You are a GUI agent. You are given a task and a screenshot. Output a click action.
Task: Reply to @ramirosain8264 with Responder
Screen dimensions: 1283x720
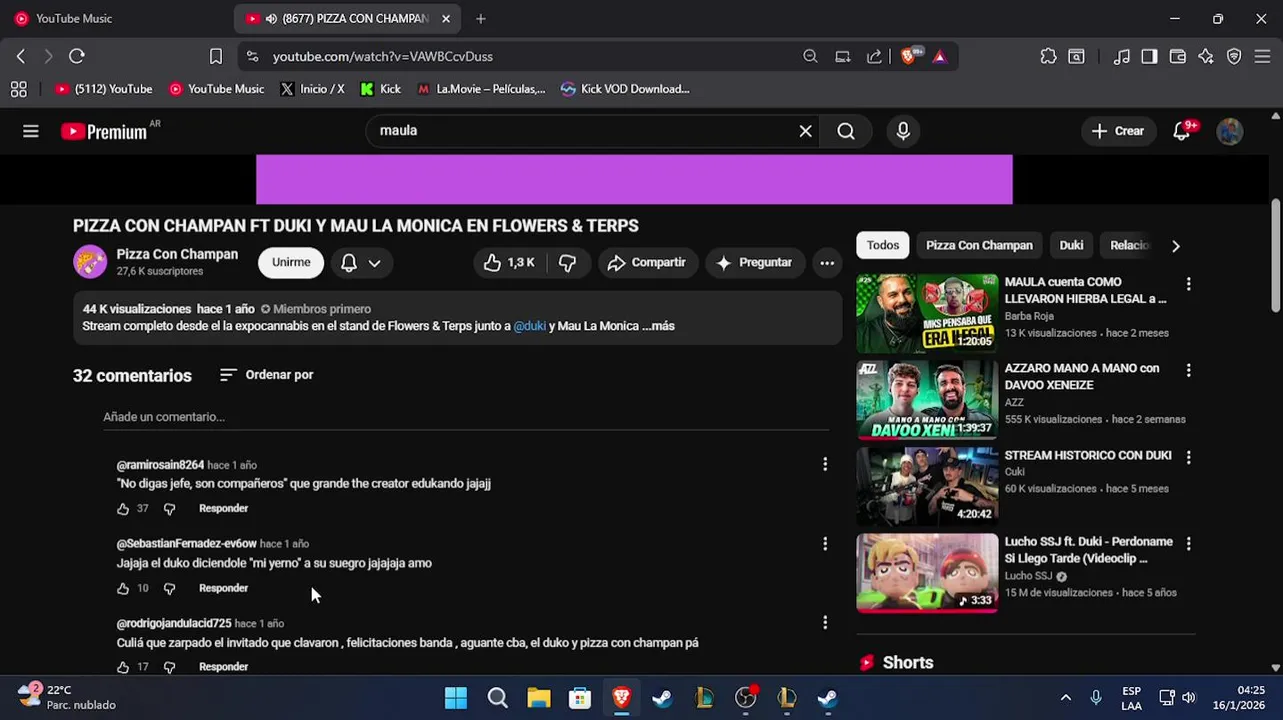point(223,509)
